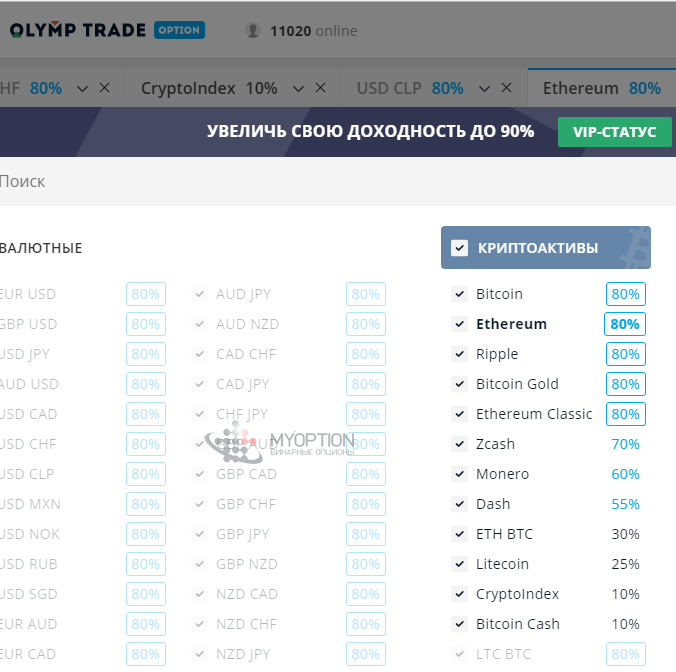Toggle the КРИПТОАКТИВЫ header checkbox
Viewport: 676px width, 672px height.
point(459,248)
